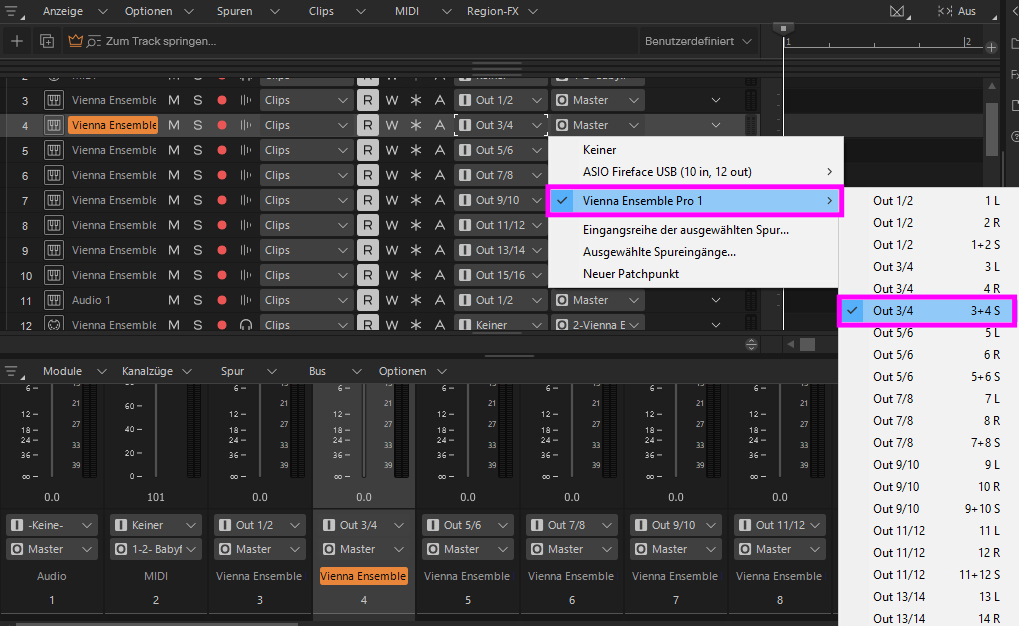Viewport: 1019px width, 626px height.
Task: Toggle automation read R on track 7
Action: point(368,200)
